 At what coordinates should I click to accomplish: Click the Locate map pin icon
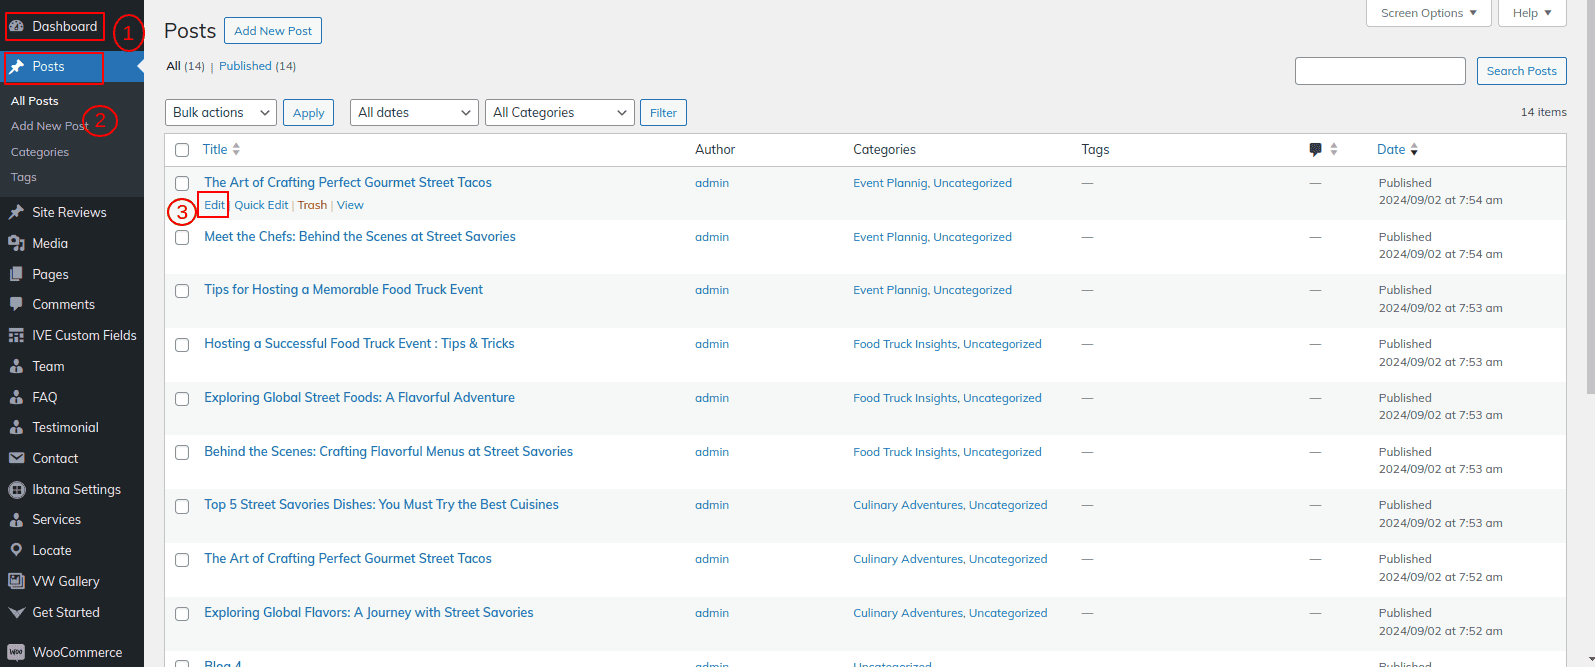point(16,550)
